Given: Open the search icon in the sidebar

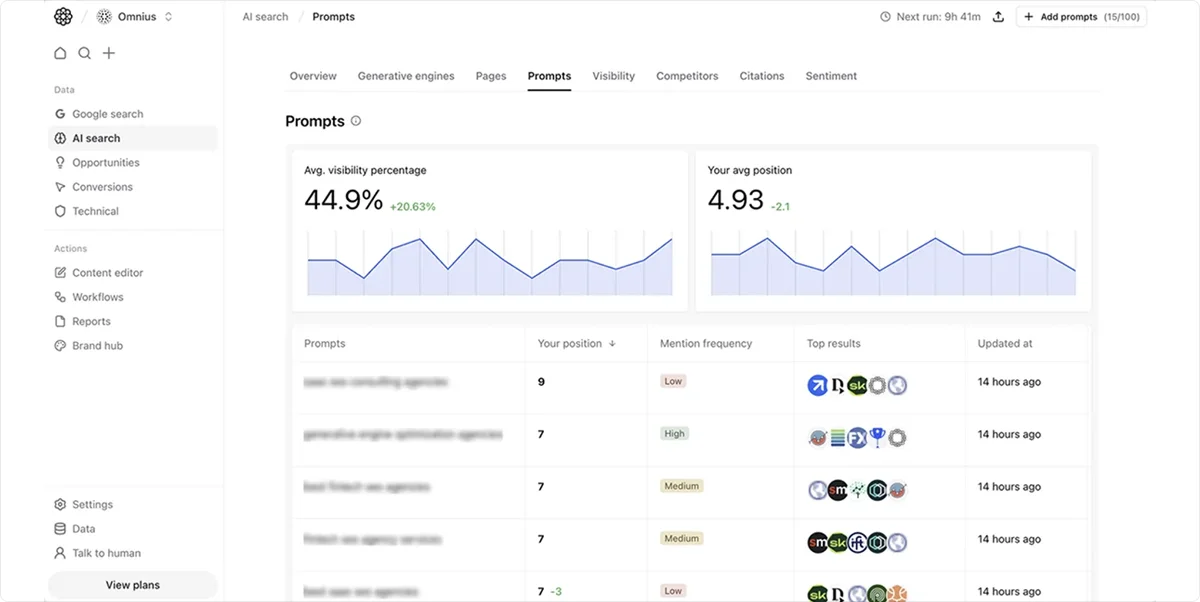Looking at the screenshot, I should [85, 52].
